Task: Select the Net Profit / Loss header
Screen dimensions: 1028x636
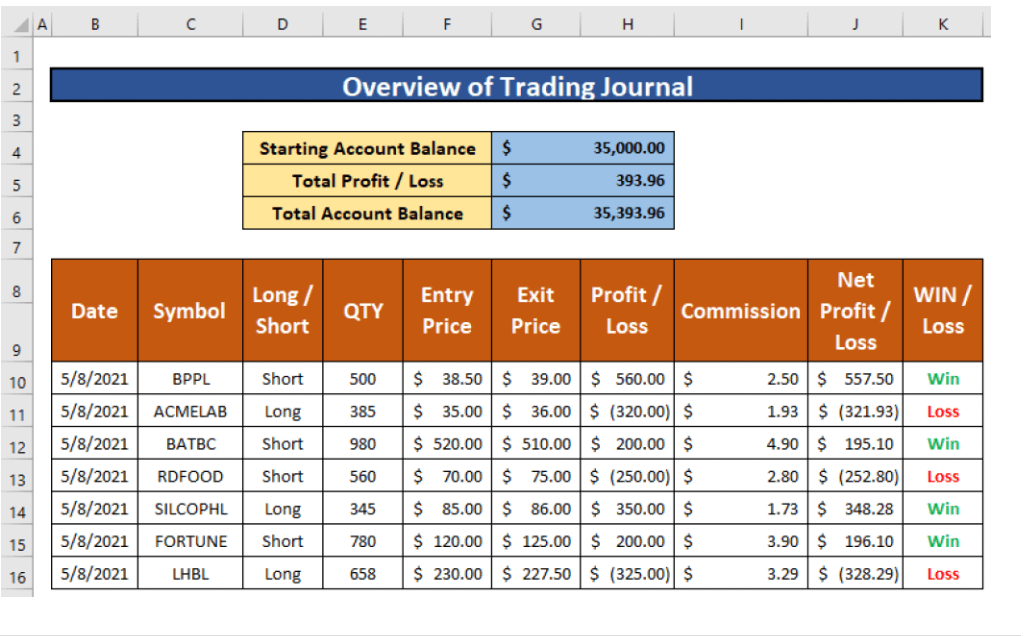Action: point(855,311)
